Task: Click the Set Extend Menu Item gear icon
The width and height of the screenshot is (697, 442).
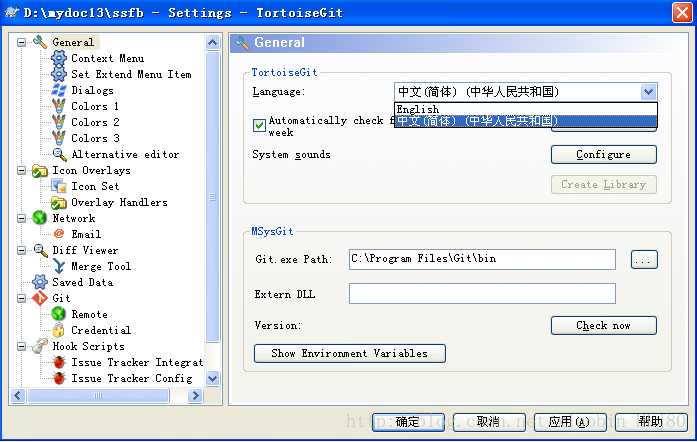Action: pos(59,74)
